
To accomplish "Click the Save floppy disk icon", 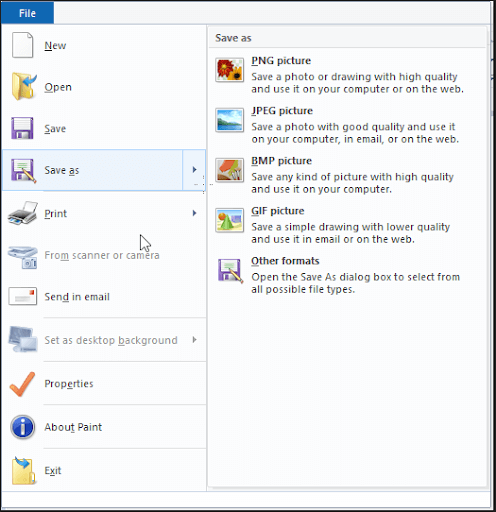I will 22,128.
